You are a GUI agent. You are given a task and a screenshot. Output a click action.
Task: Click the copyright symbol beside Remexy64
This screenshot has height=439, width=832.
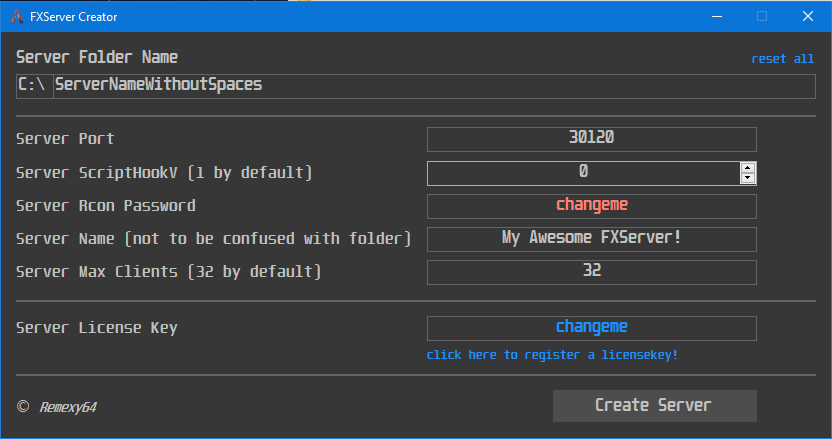tap(23, 406)
